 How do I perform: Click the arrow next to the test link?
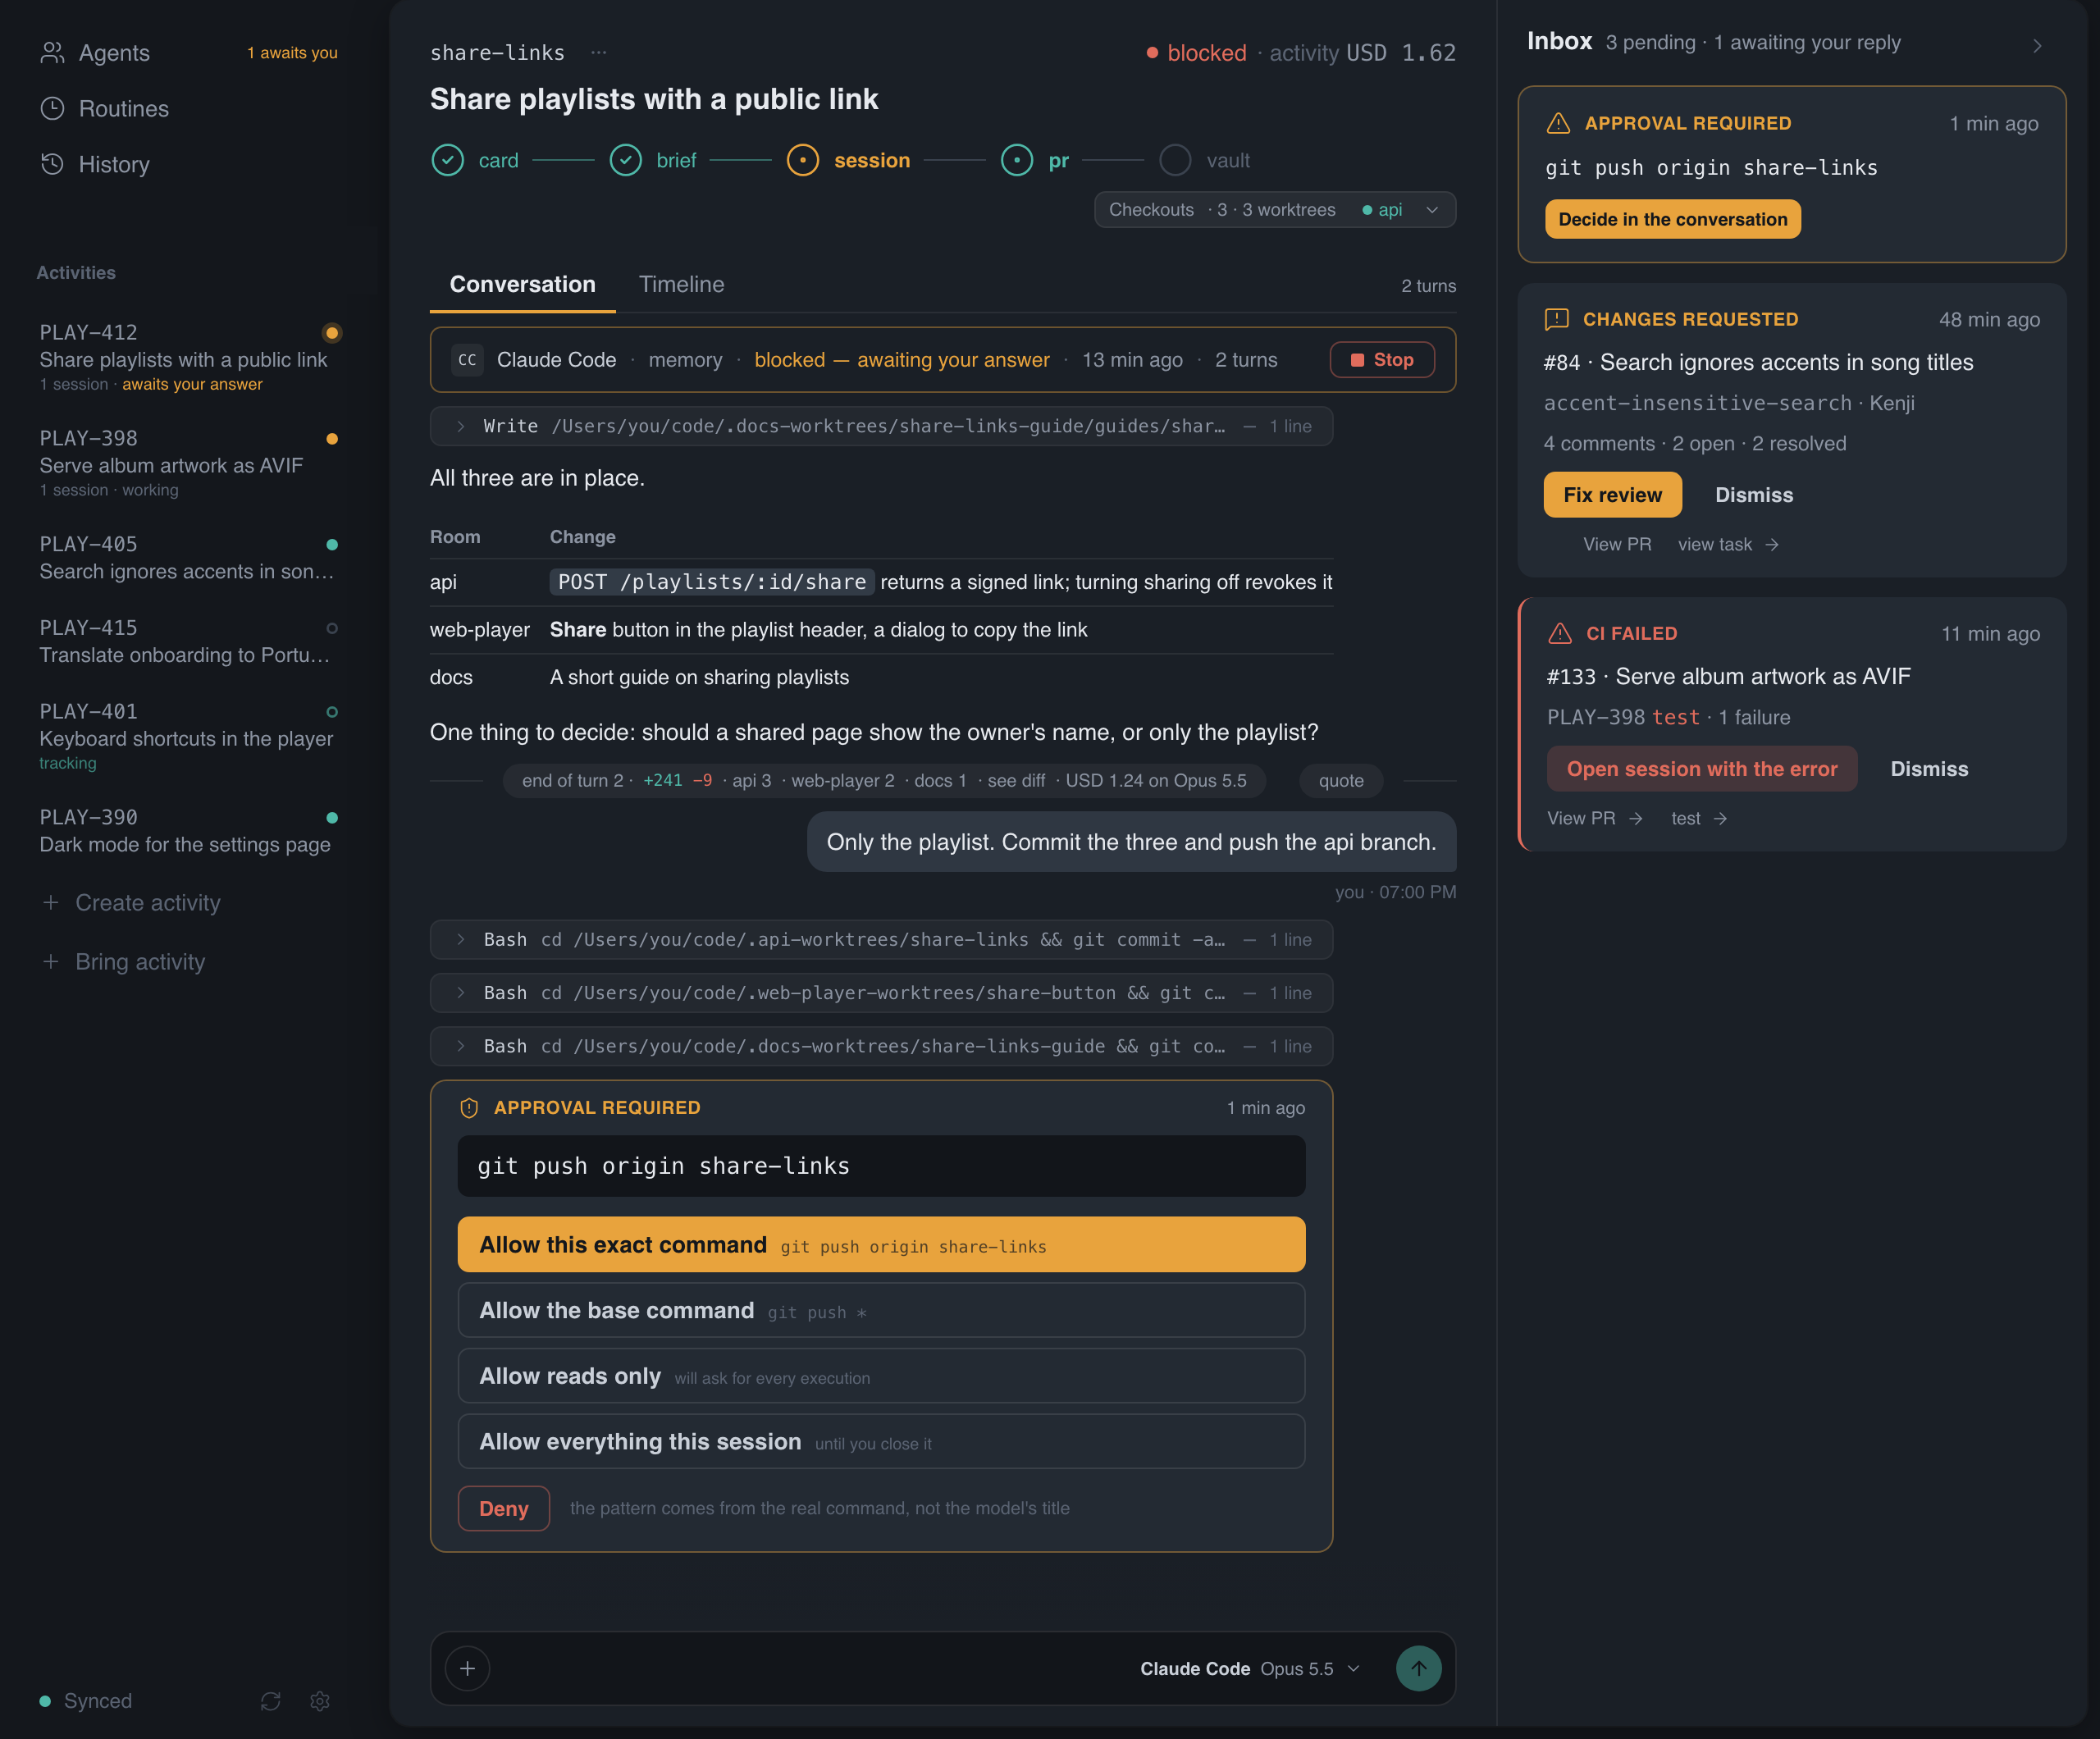(1720, 819)
